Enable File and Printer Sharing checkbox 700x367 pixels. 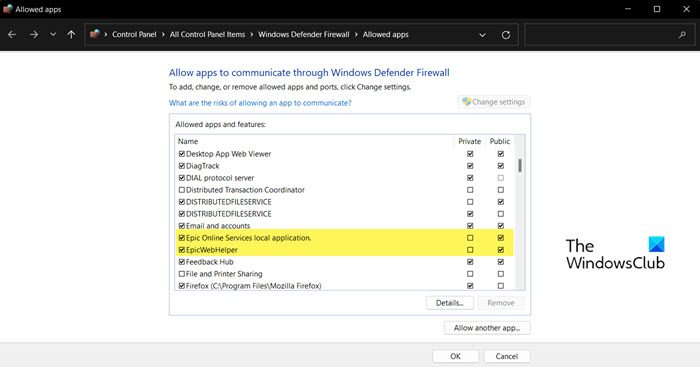[182, 274]
